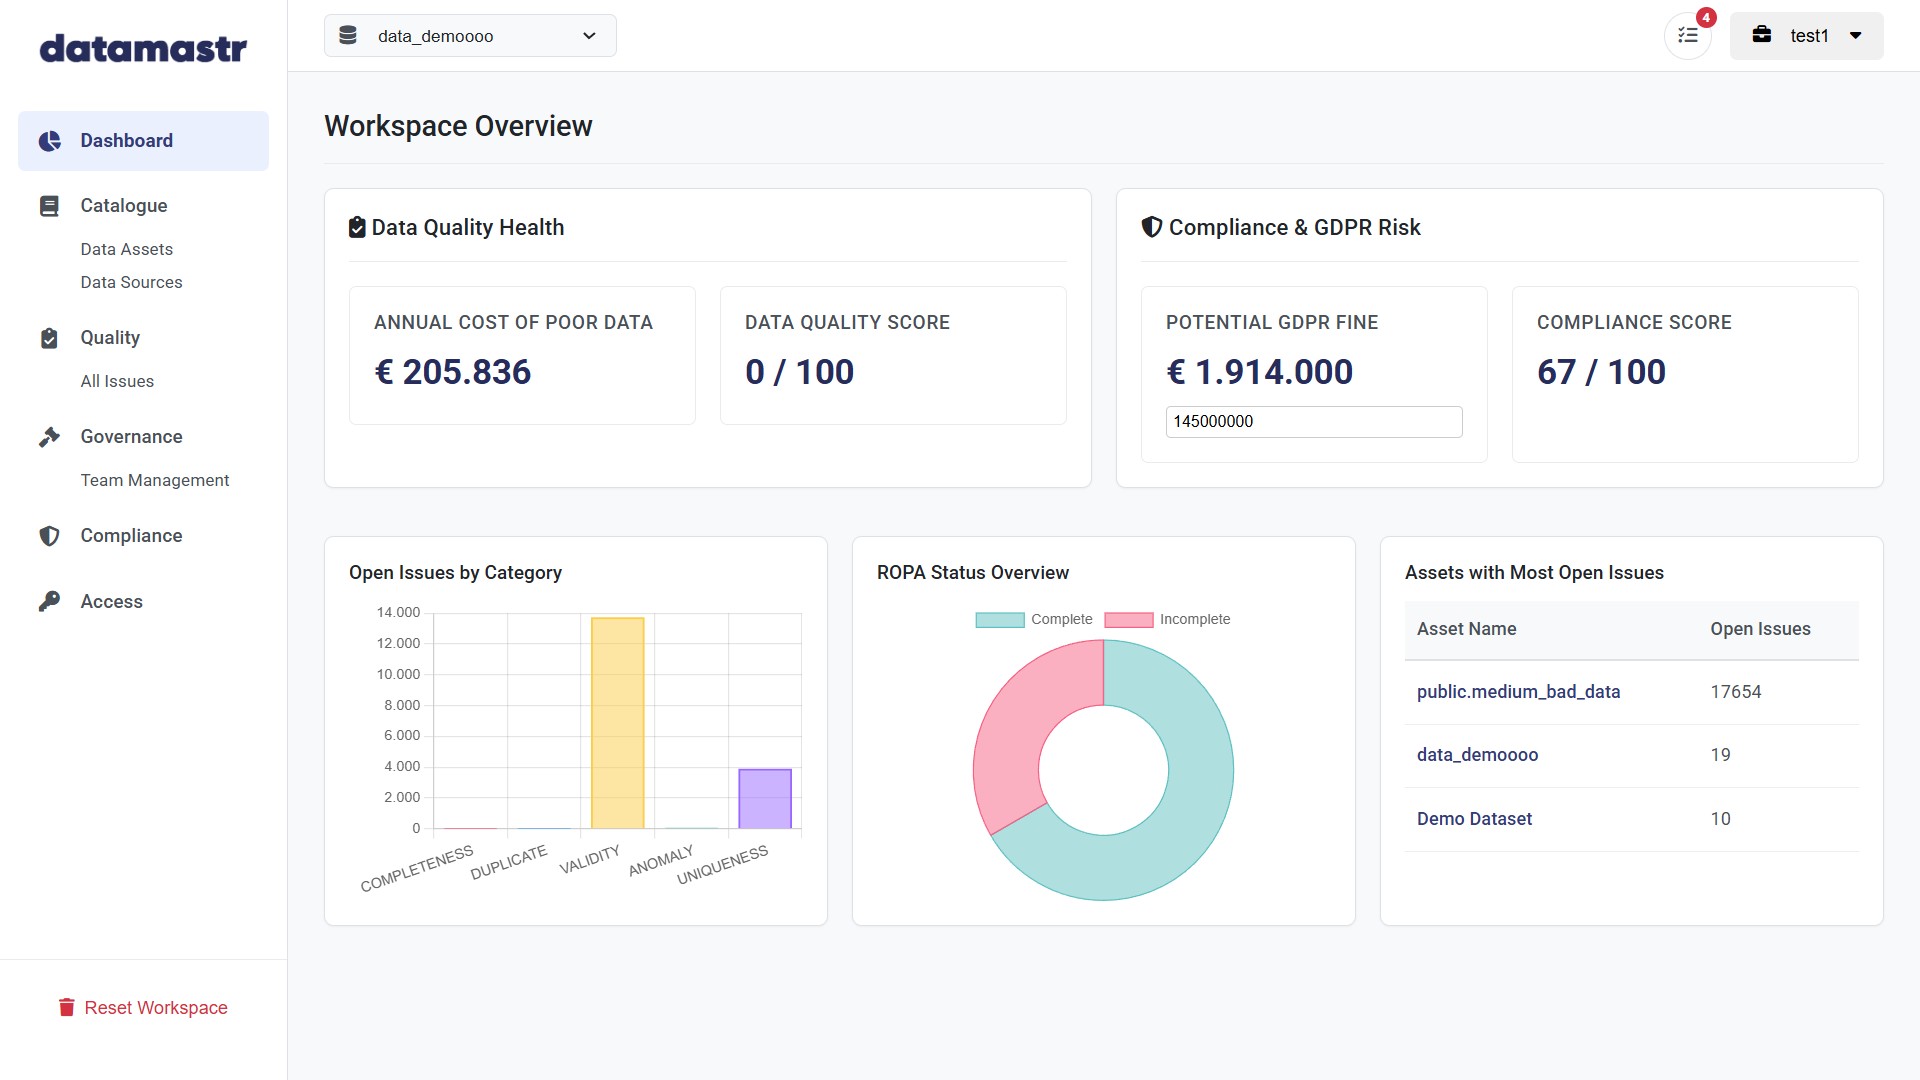Click the GDPR fine revenue input field

click(1313, 422)
